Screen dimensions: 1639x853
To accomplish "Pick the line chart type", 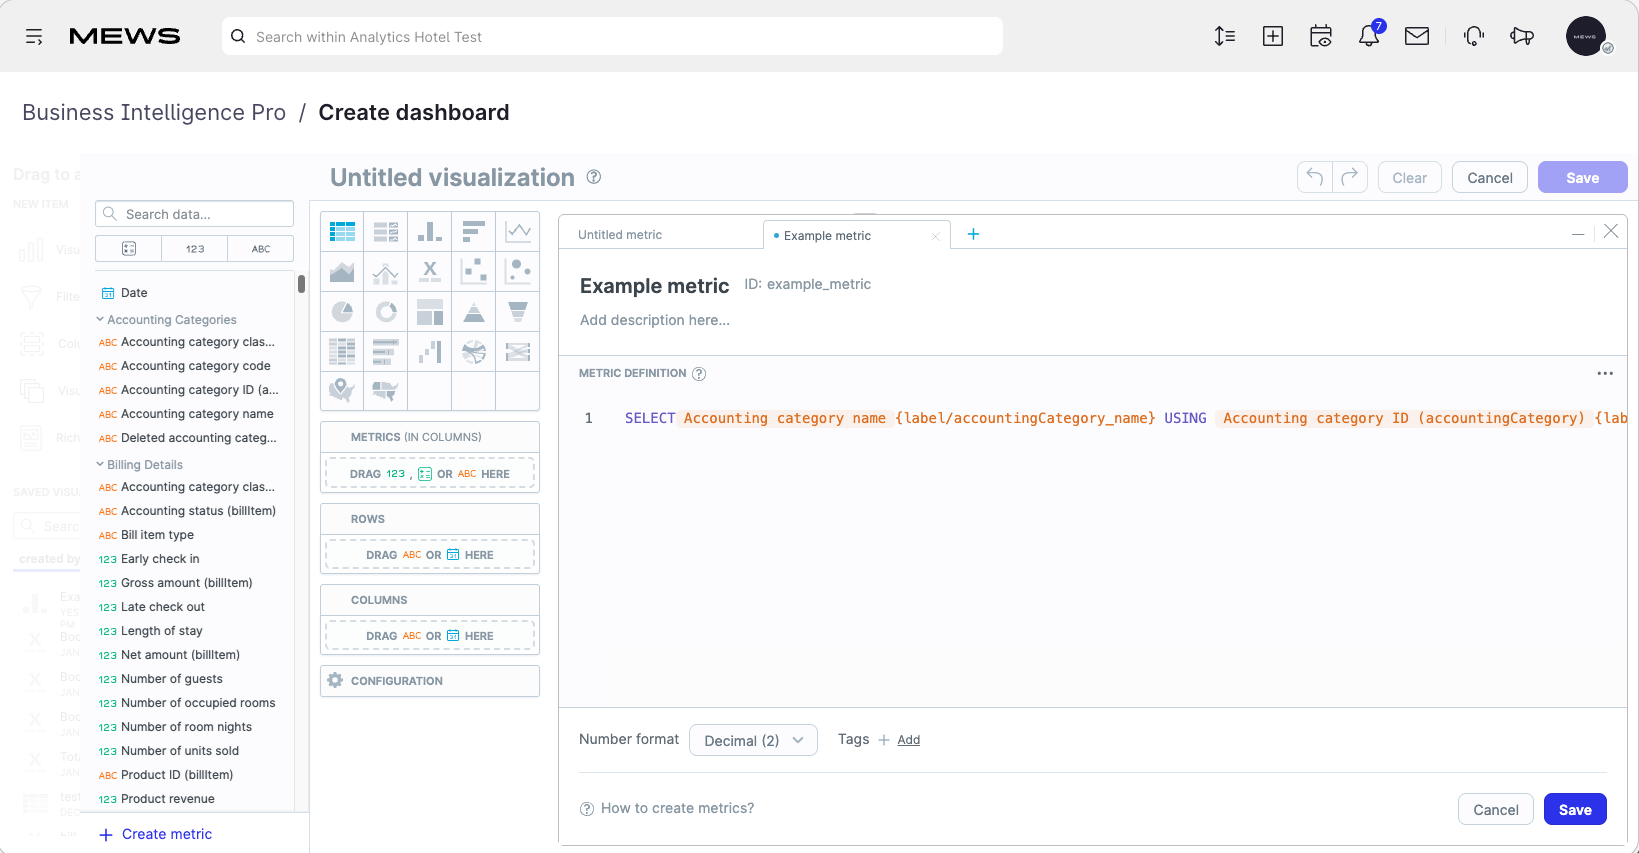I will point(518,232).
